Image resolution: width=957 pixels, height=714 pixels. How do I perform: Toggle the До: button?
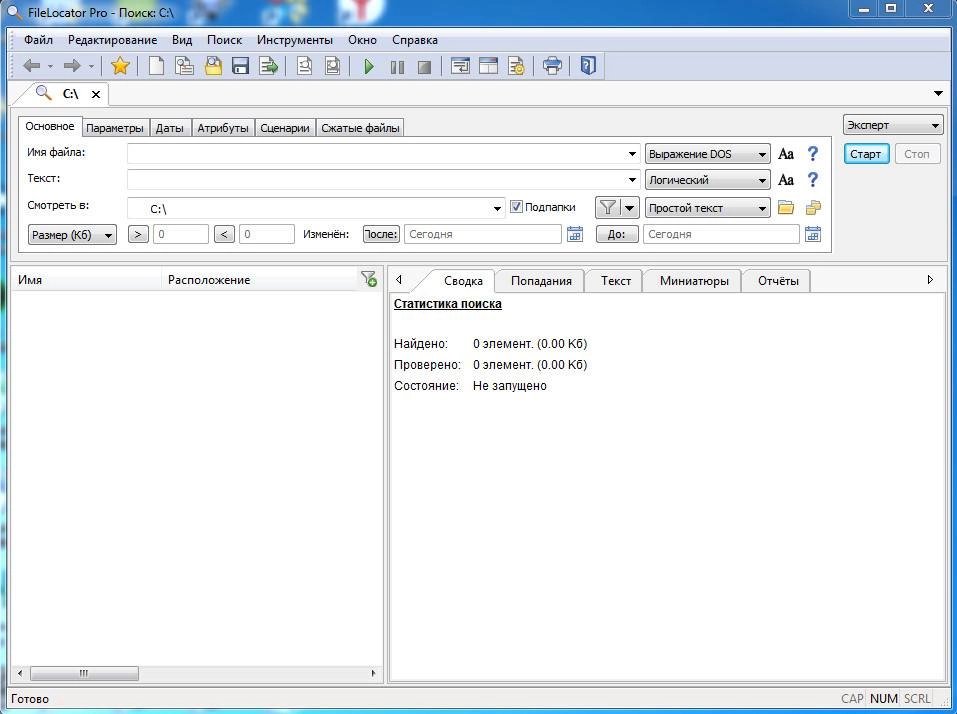coord(617,234)
